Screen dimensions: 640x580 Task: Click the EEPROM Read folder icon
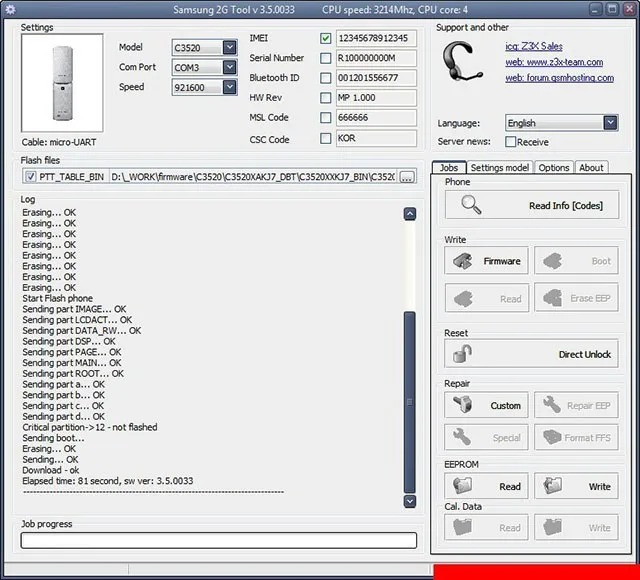click(463, 486)
